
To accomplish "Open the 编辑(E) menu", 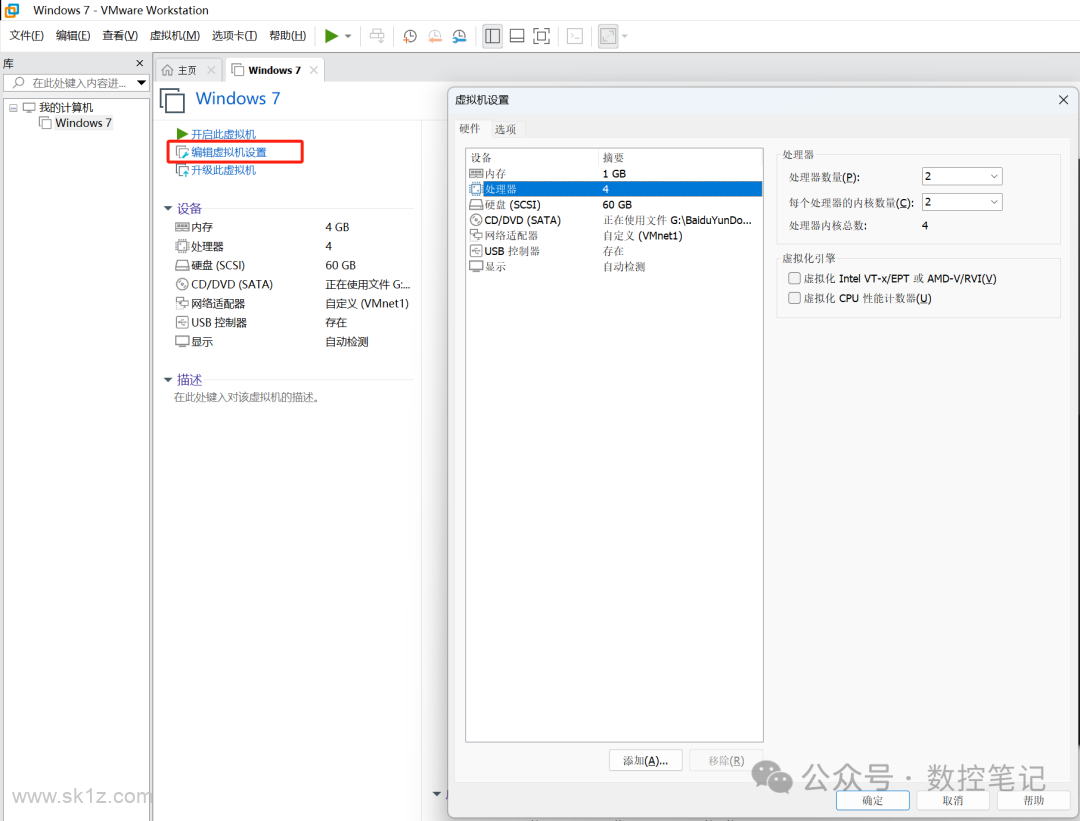I will click(x=73, y=36).
